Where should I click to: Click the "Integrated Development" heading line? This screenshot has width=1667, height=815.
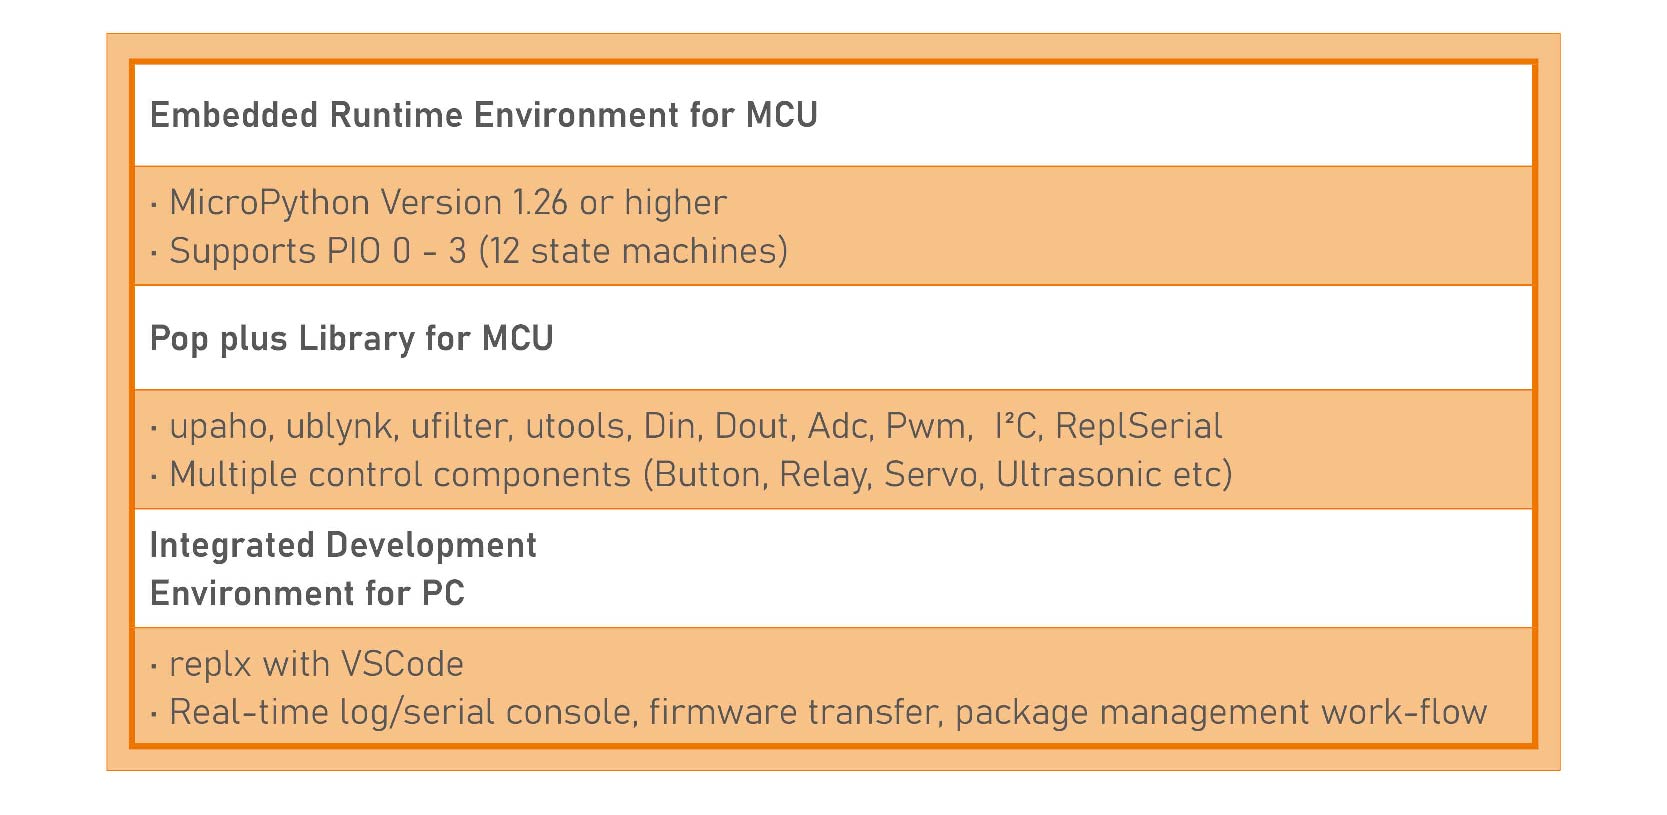pos(343,546)
